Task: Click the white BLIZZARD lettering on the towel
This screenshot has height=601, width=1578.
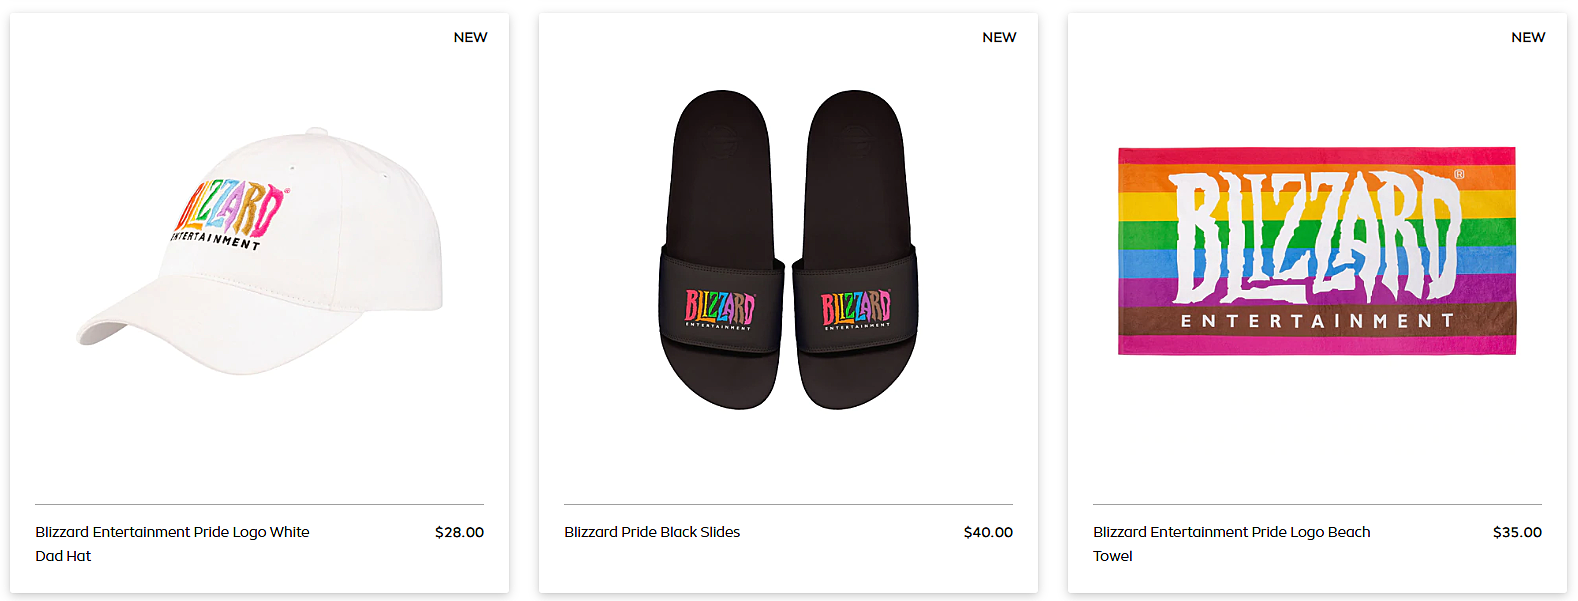Action: click(x=1316, y=238)
